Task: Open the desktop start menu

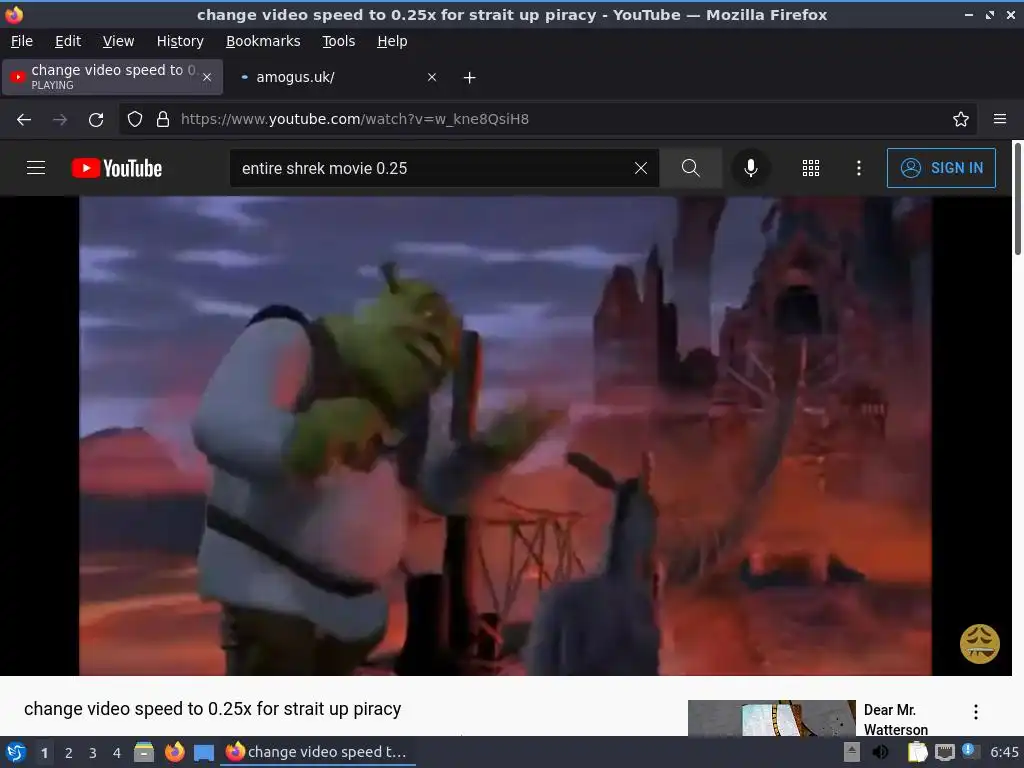Action: (x=16, y=752)
